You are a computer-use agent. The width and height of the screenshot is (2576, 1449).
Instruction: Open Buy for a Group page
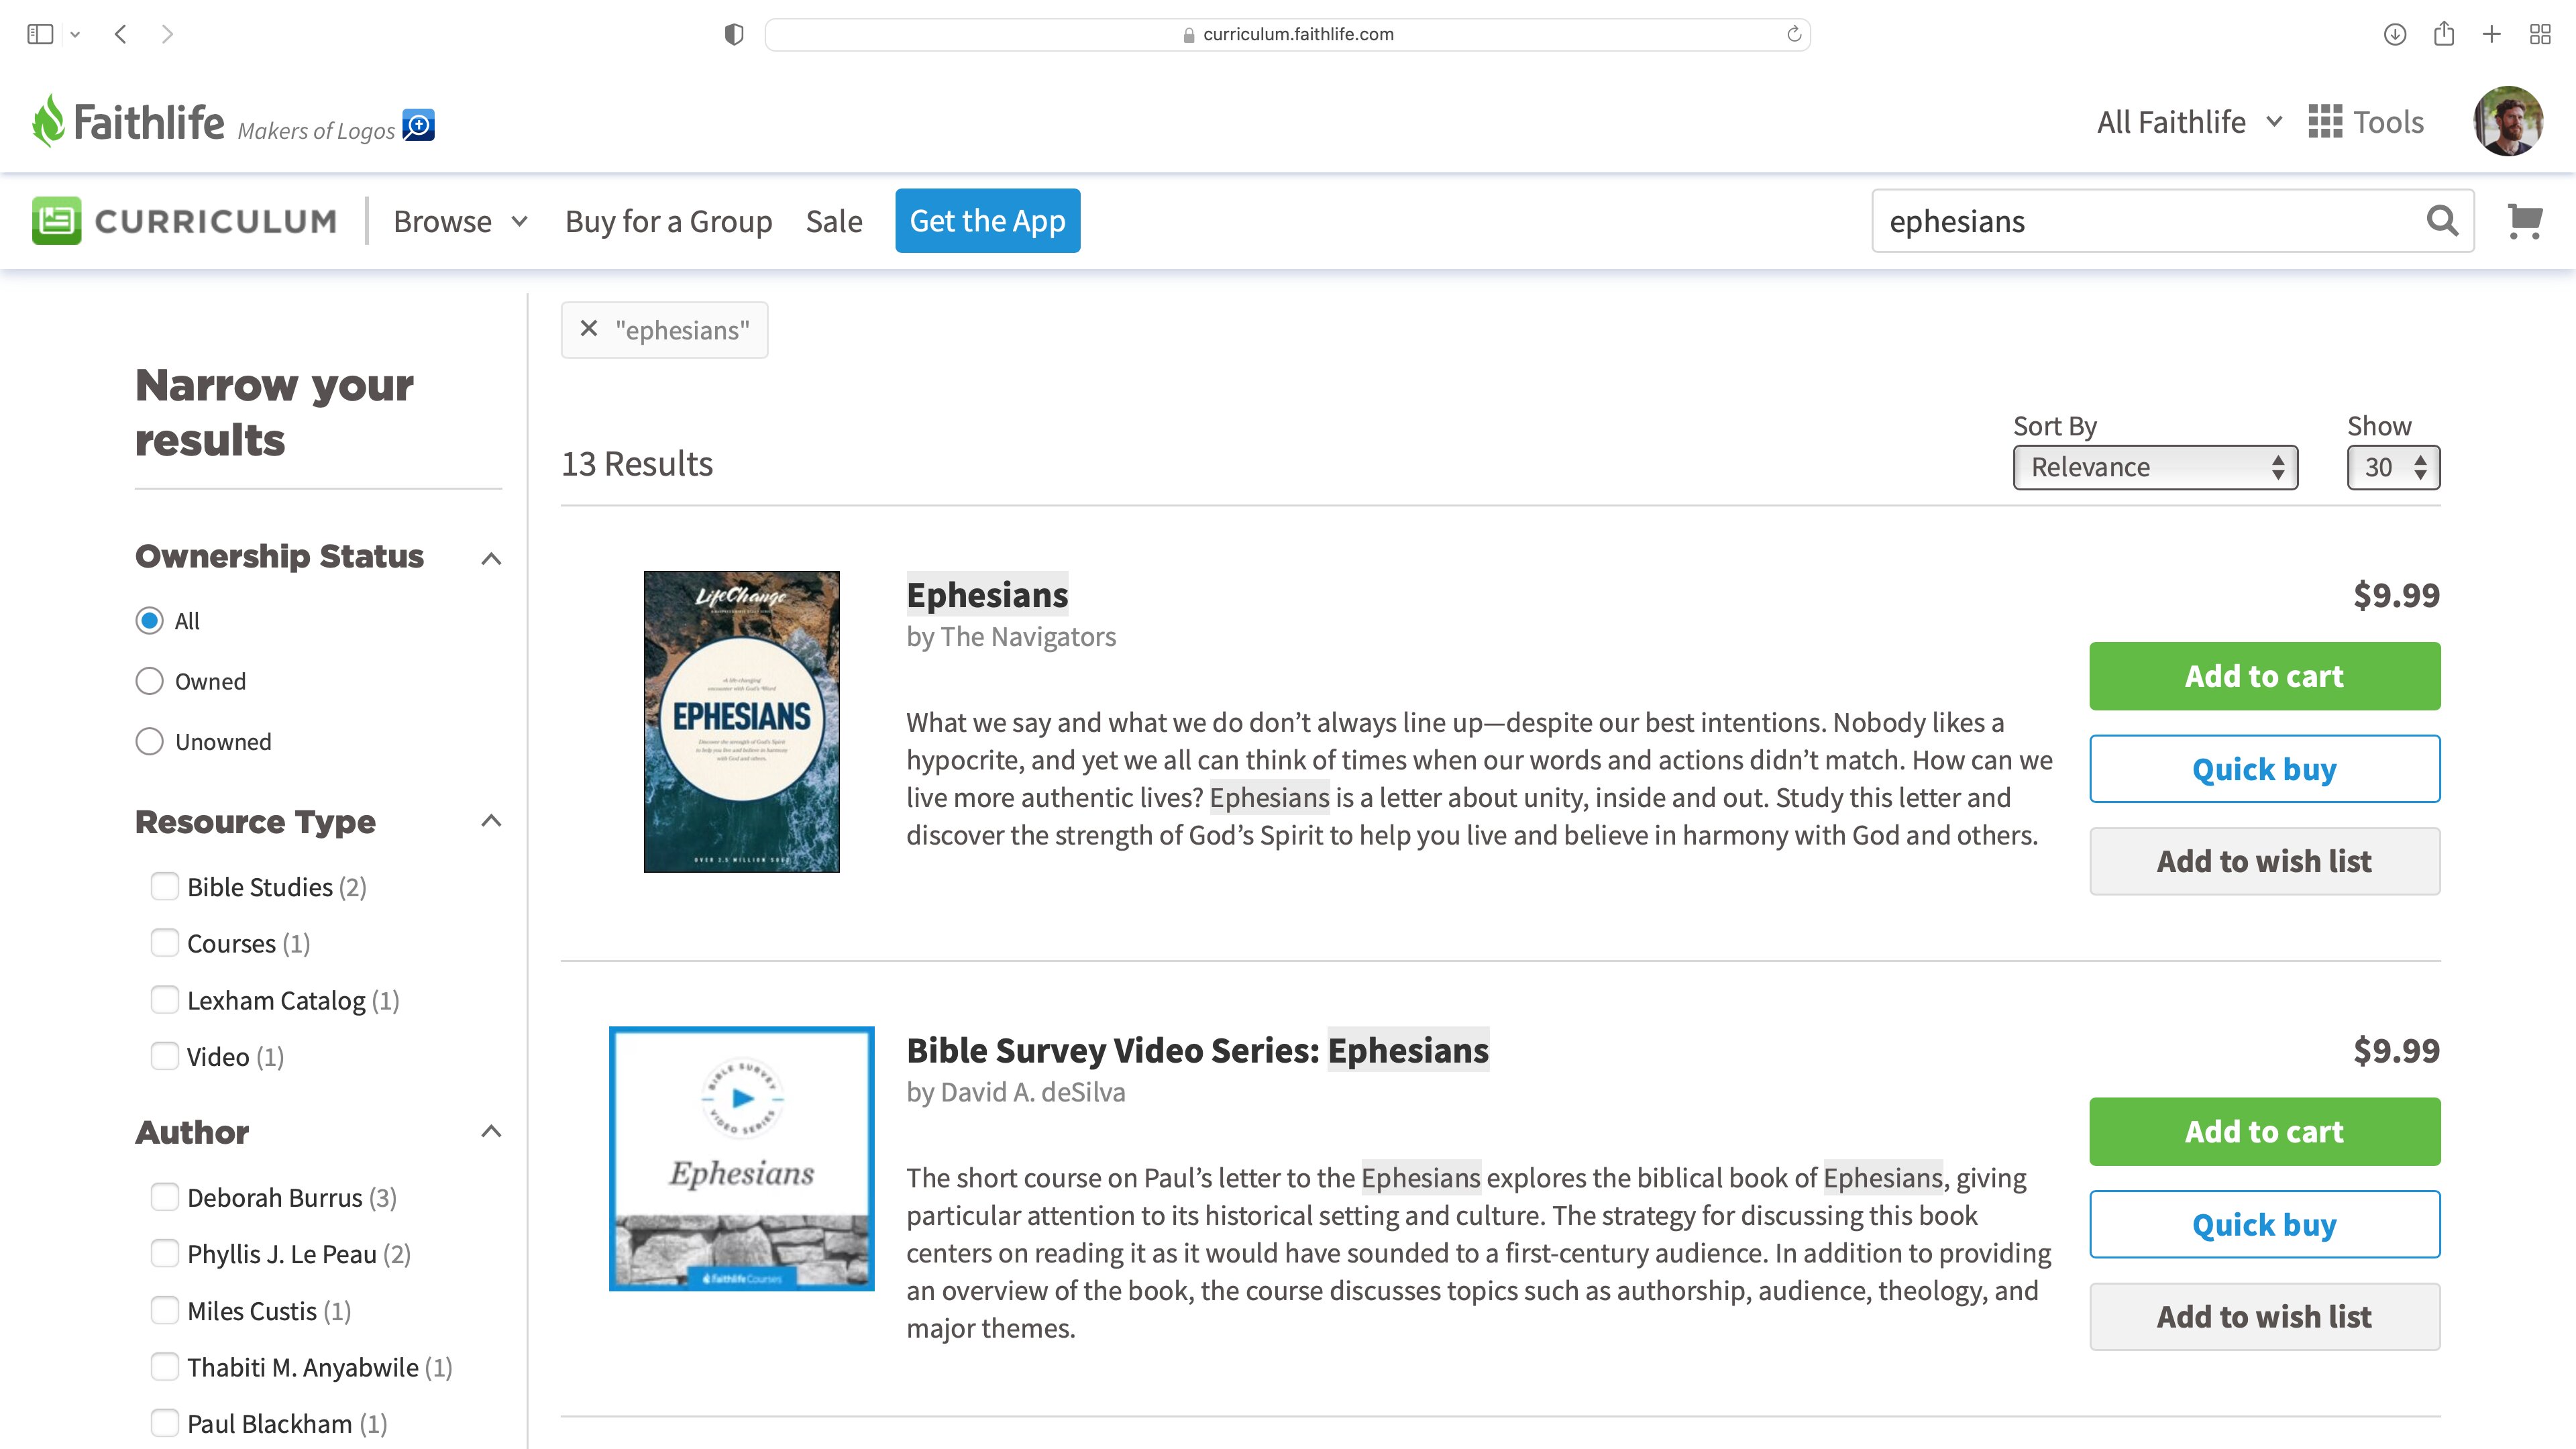[668, 221]
